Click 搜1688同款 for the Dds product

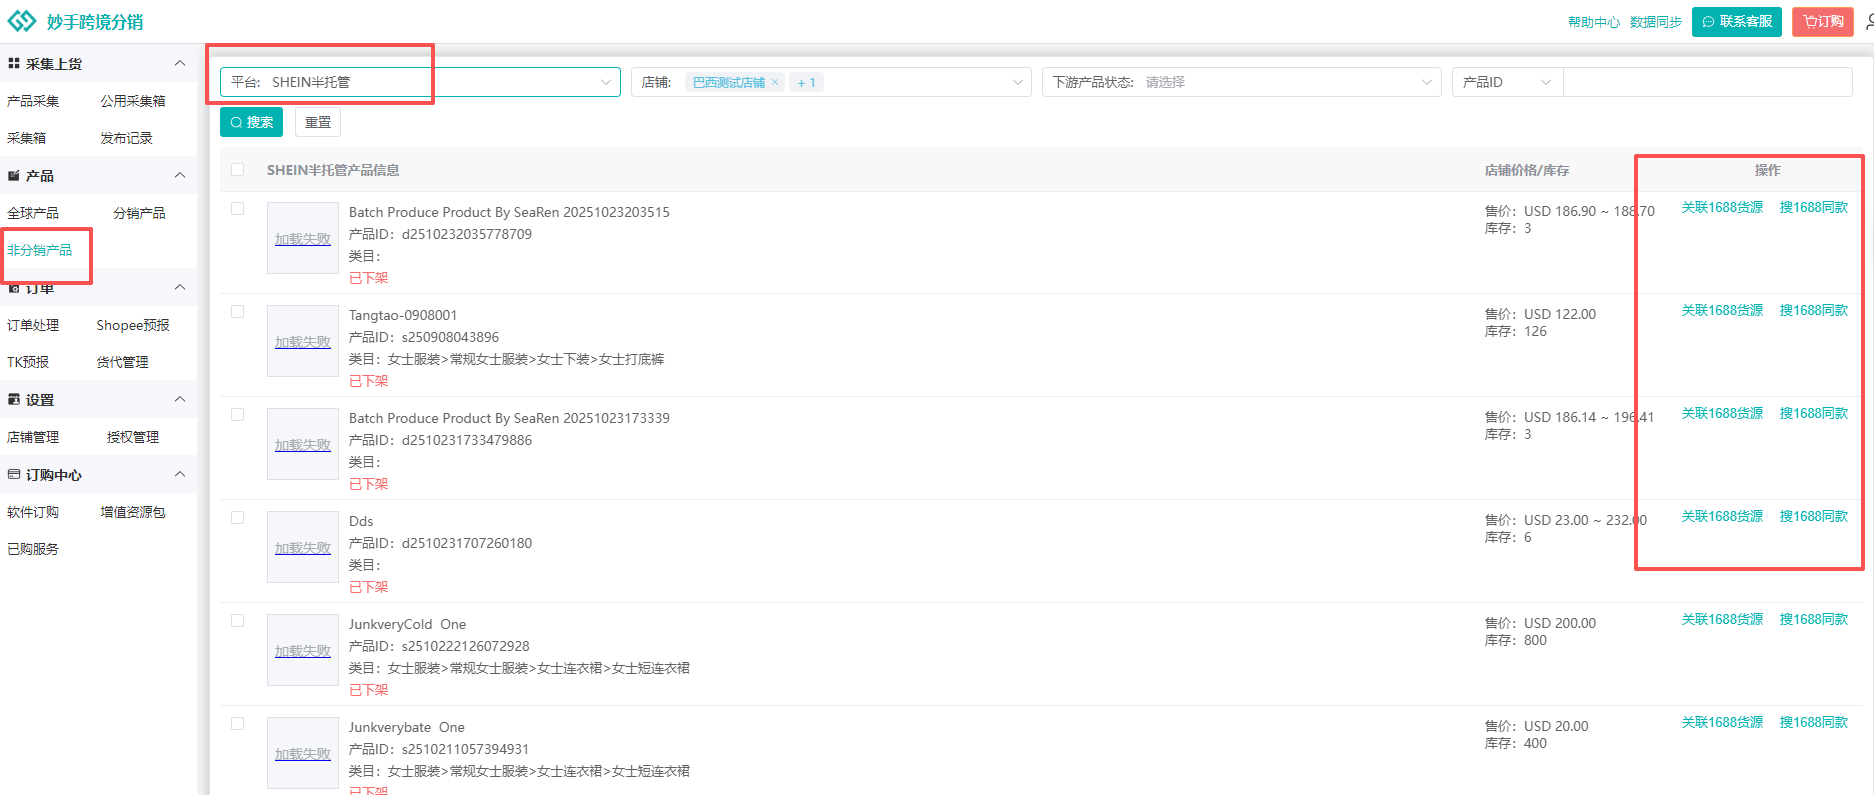tap(1814, 517)
